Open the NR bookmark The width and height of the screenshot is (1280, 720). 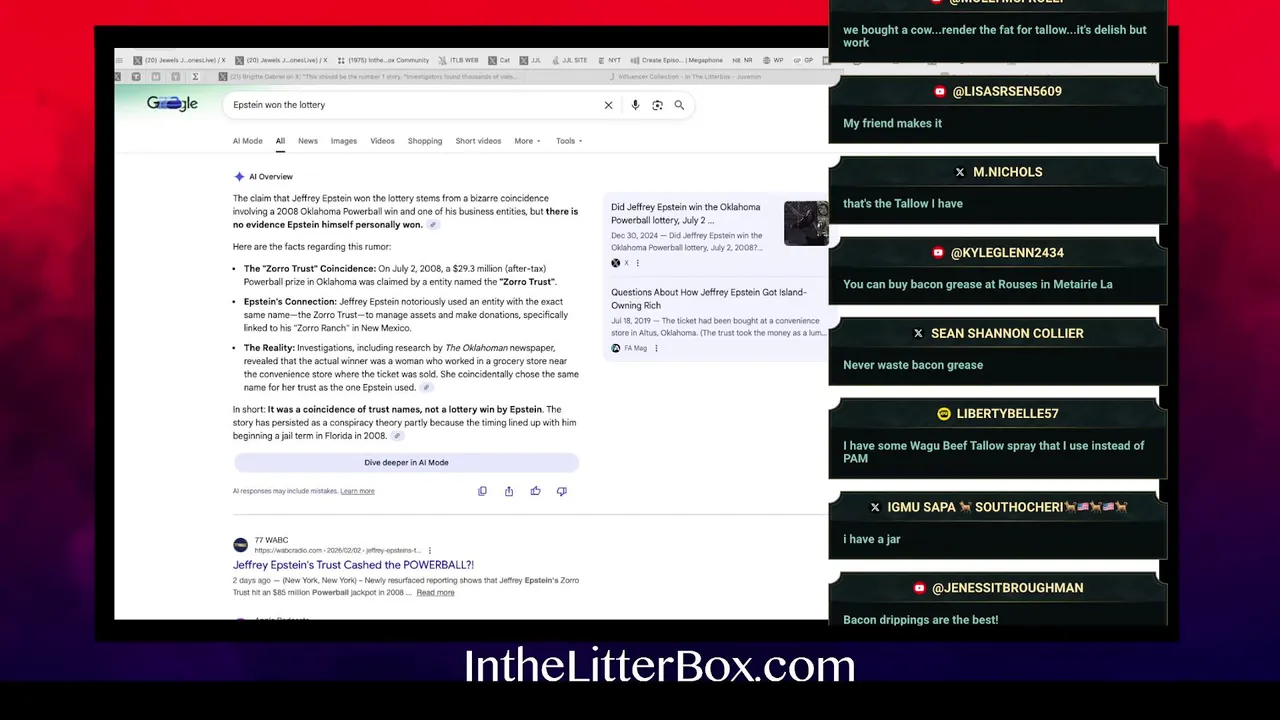tap(742, 60)
